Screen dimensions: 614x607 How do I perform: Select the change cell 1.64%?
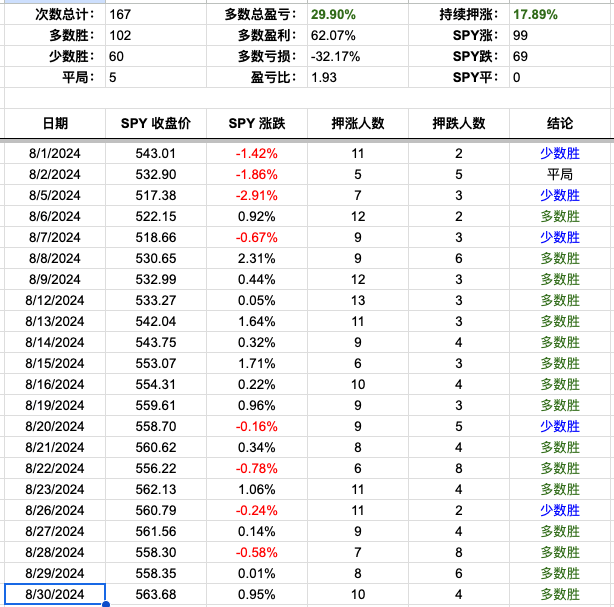(257, 321)
